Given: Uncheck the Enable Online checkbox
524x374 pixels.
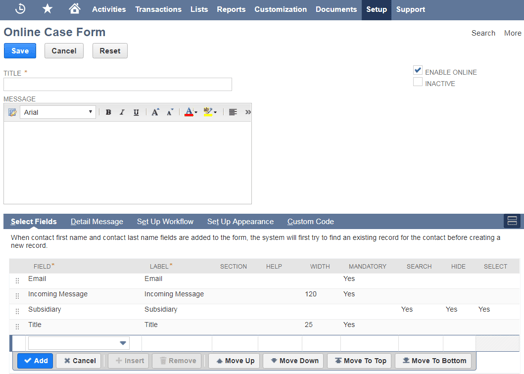Looking at the screenshot, I should pos(418,70).
